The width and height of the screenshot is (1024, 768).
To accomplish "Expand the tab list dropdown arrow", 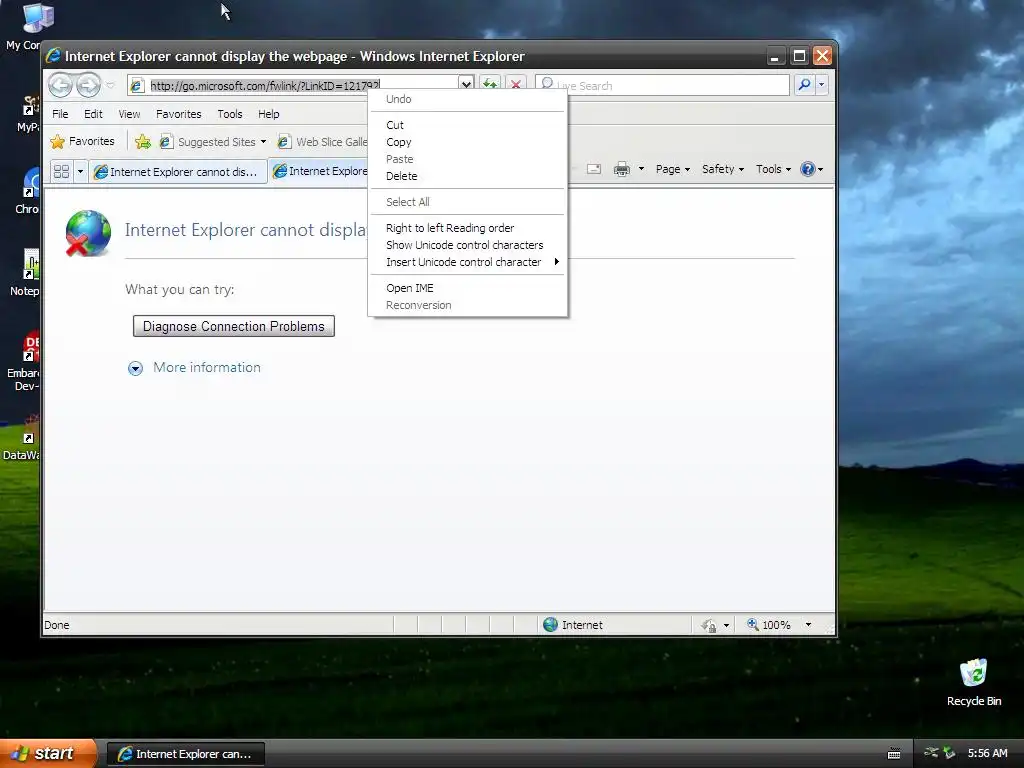I will [80, 171].
